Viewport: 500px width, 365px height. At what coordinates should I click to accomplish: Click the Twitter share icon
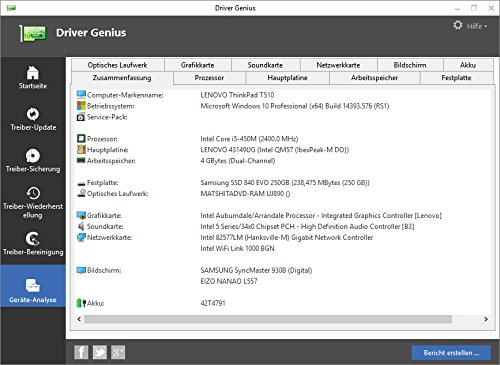pos(99,352)
